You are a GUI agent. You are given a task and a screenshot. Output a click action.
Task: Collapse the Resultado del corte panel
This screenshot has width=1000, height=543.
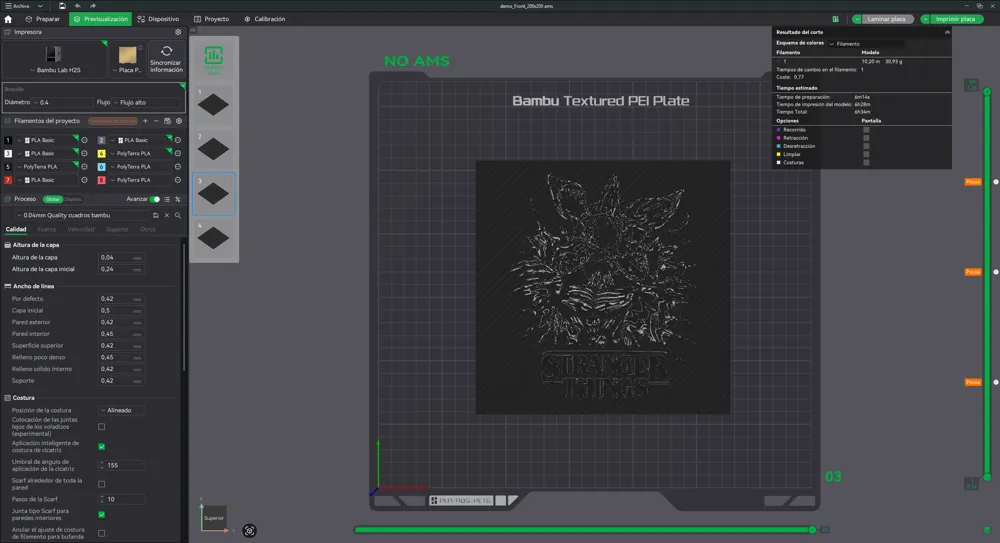(947, 32)
